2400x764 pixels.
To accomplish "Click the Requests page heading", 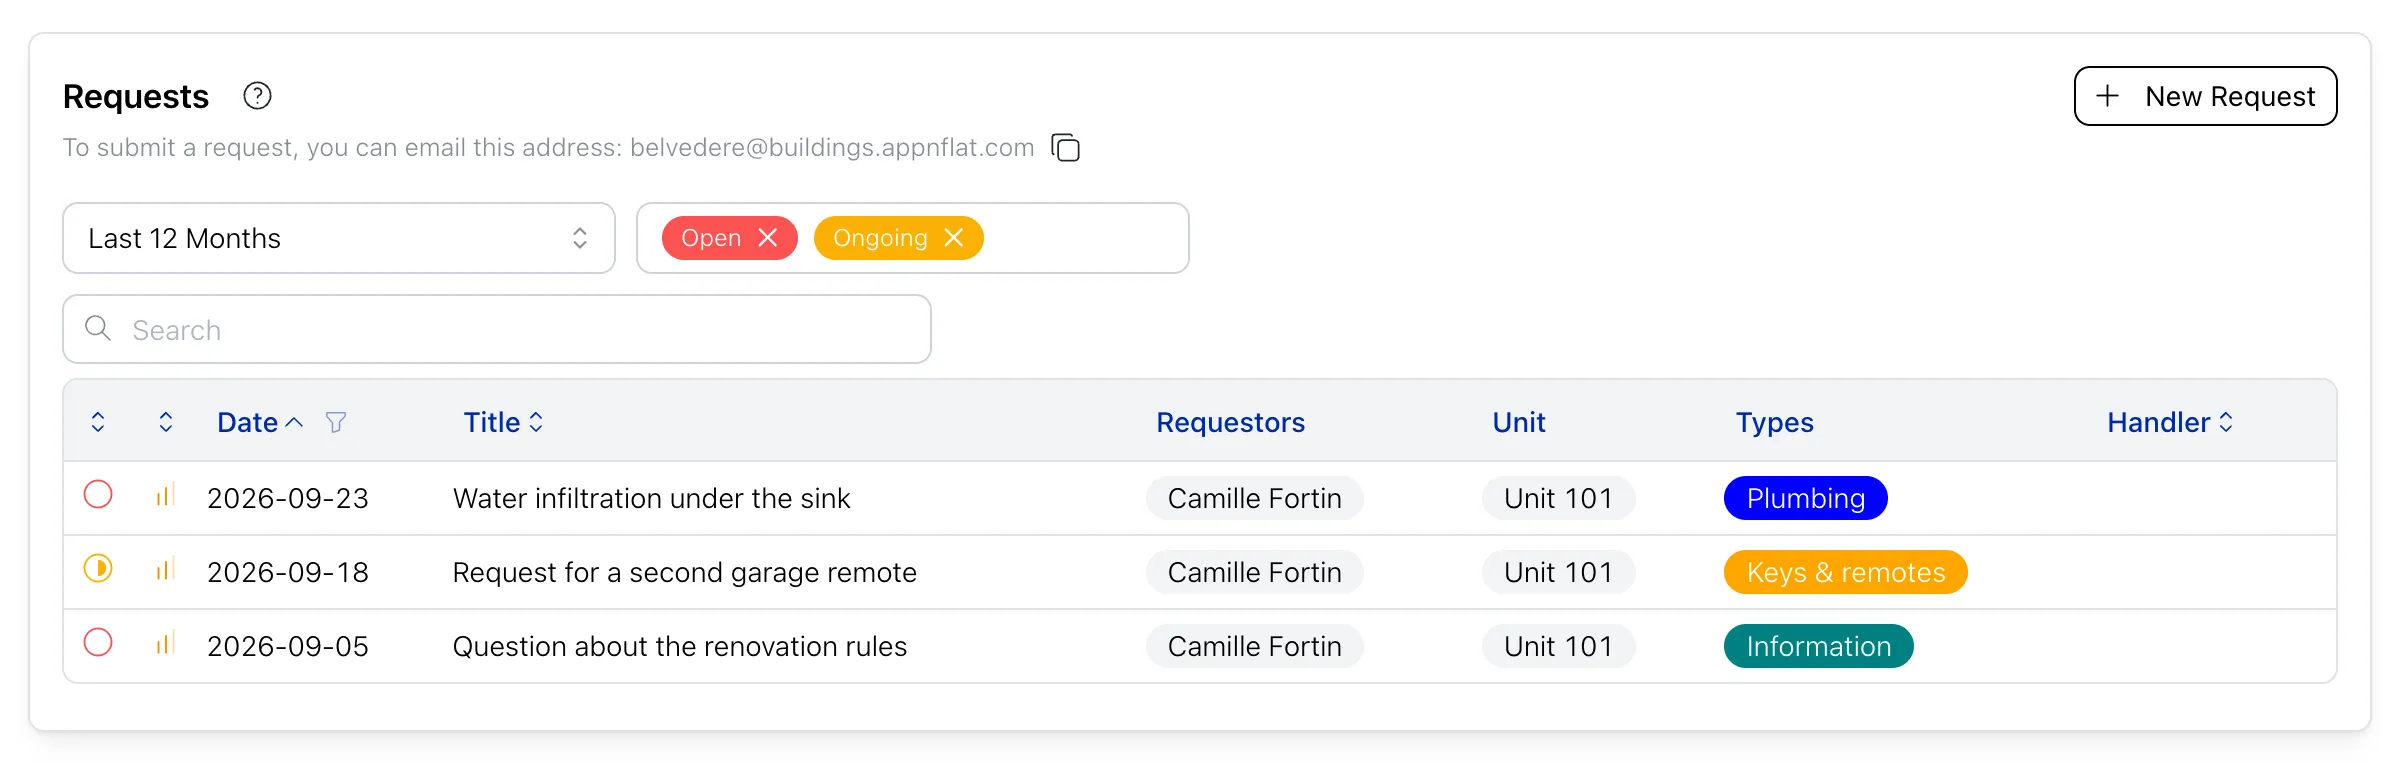I will 136,96.
